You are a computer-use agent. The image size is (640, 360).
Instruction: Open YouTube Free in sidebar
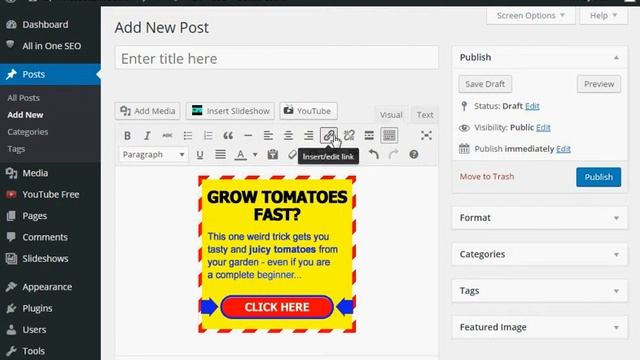click(50, 195)
